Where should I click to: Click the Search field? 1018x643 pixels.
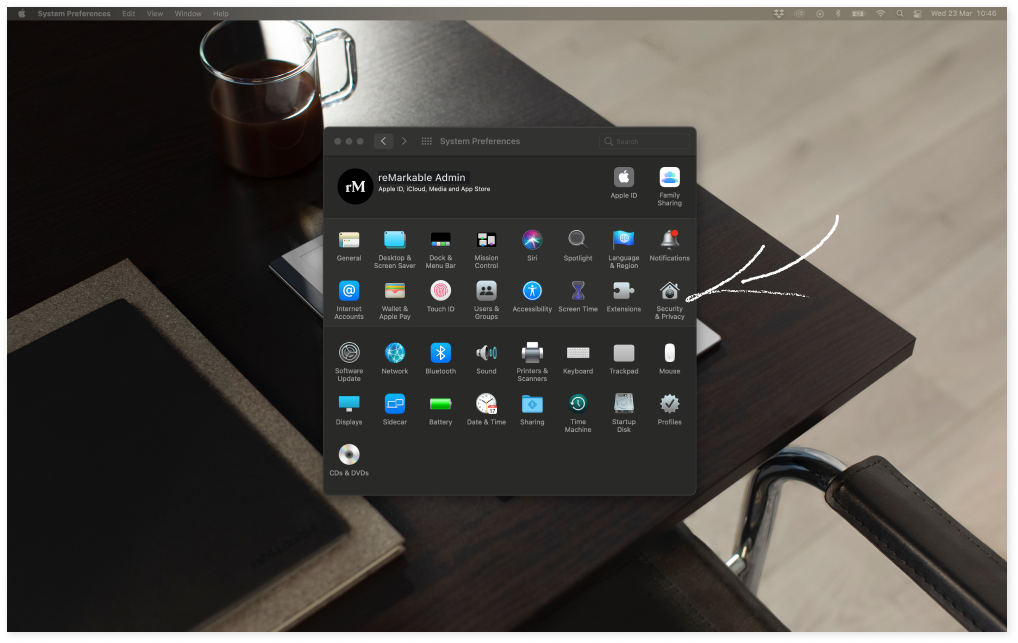click(x=645, y=142)
